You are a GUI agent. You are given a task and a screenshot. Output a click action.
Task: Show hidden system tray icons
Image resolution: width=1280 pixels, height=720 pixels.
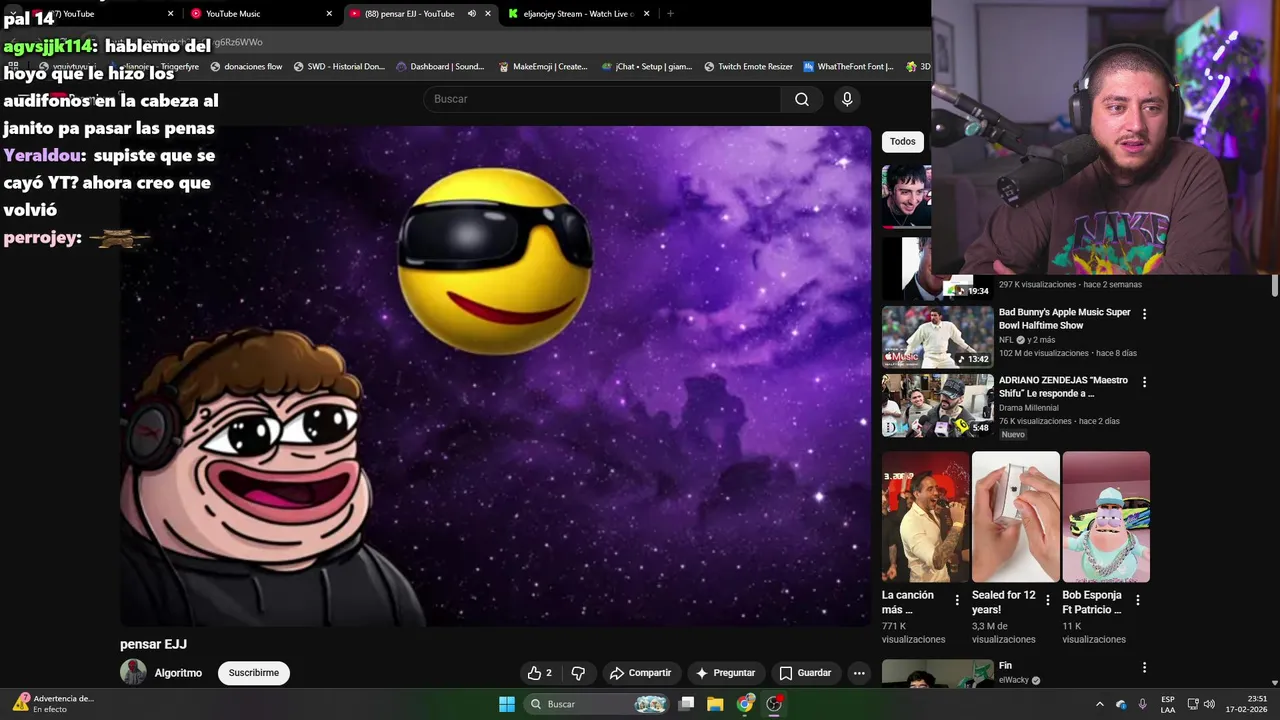point(1099,704)
